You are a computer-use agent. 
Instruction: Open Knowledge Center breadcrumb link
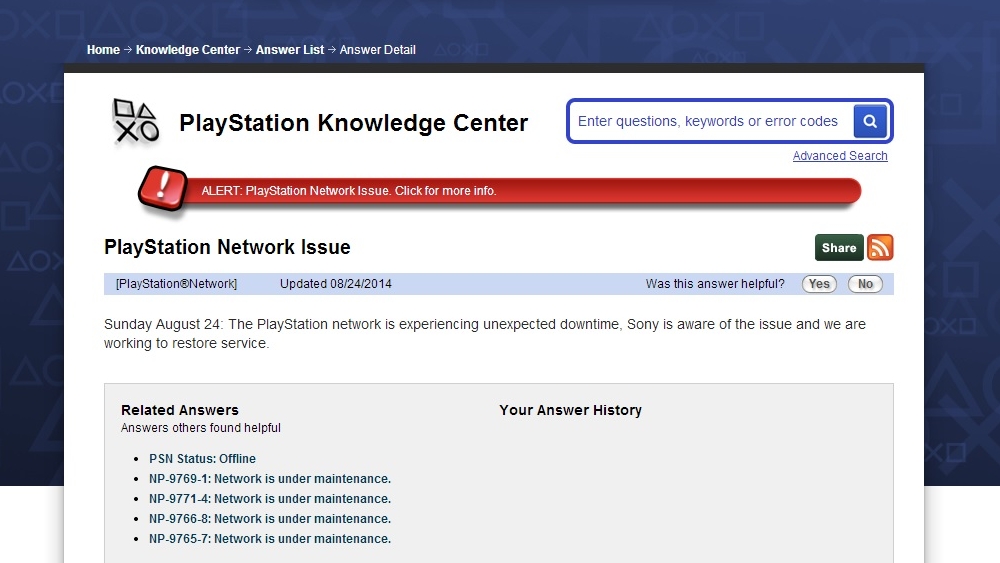click(188, 50)
